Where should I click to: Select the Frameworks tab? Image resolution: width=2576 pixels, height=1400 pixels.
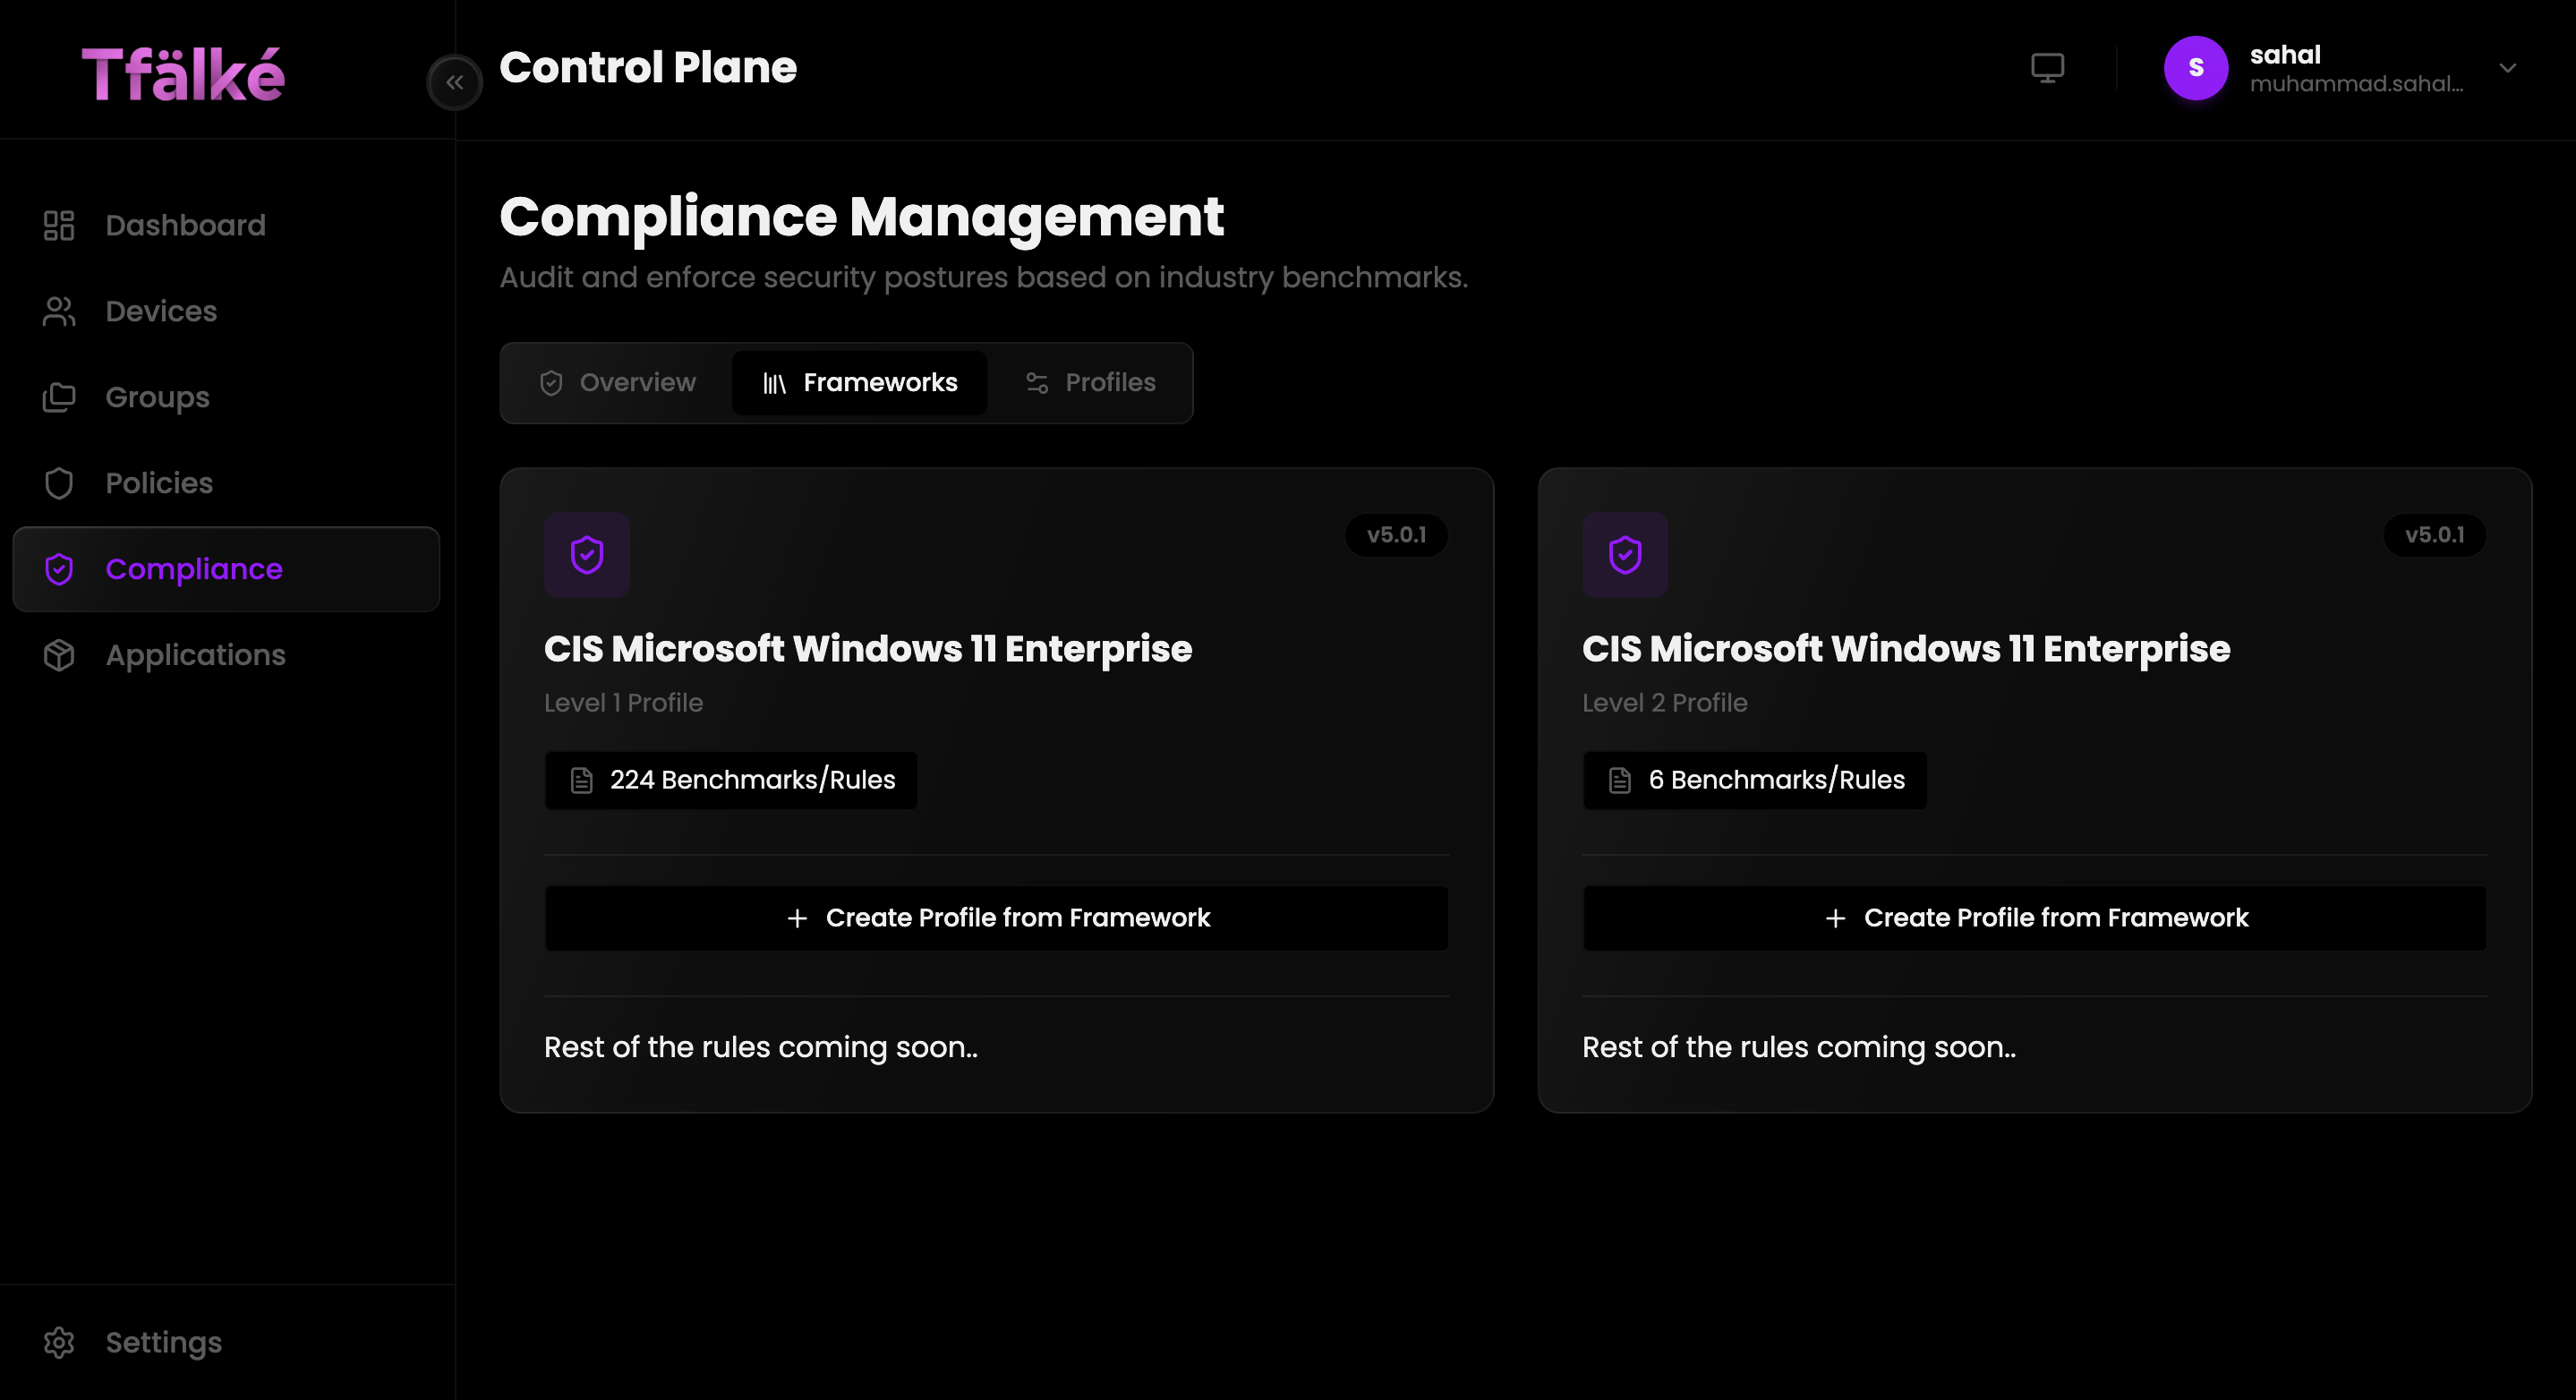click(x=860, y=383)
